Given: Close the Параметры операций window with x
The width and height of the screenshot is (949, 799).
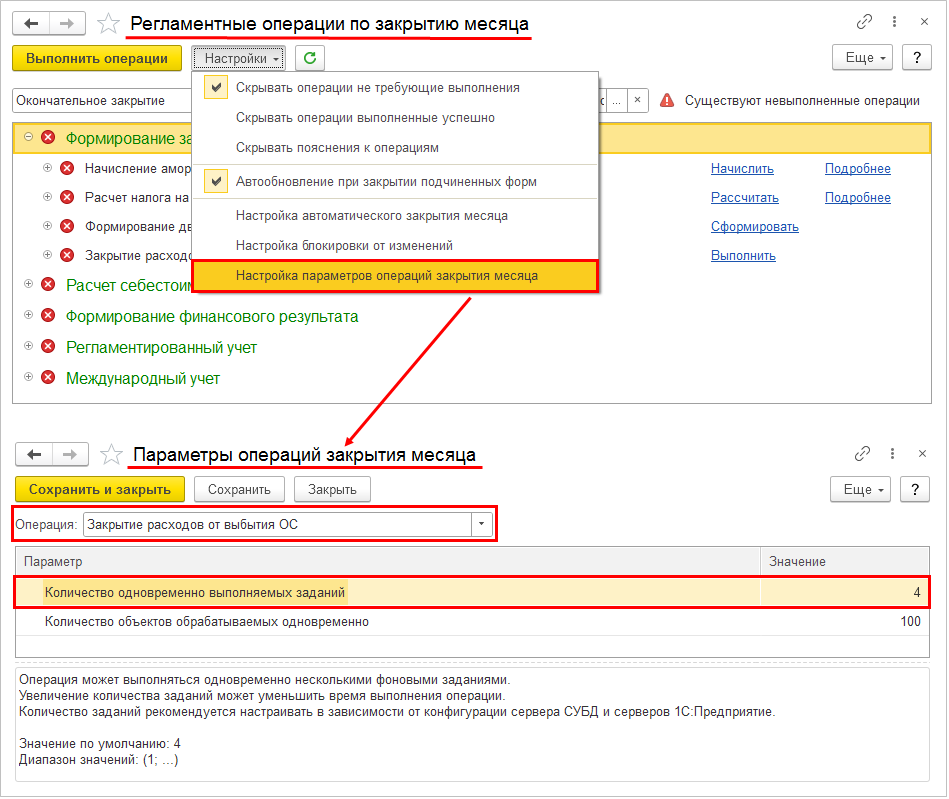Looking at the screenshot, I should pos(922,453).
